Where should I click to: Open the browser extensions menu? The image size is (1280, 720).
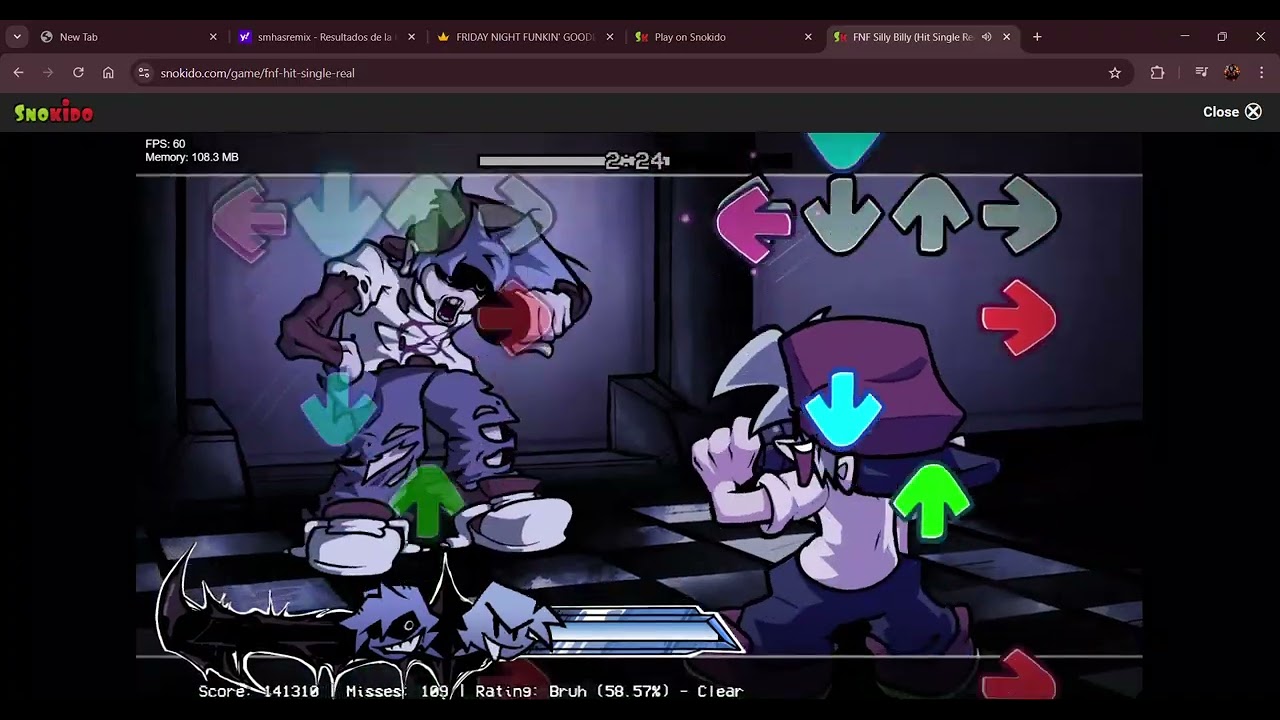[x=1157, y=73]
